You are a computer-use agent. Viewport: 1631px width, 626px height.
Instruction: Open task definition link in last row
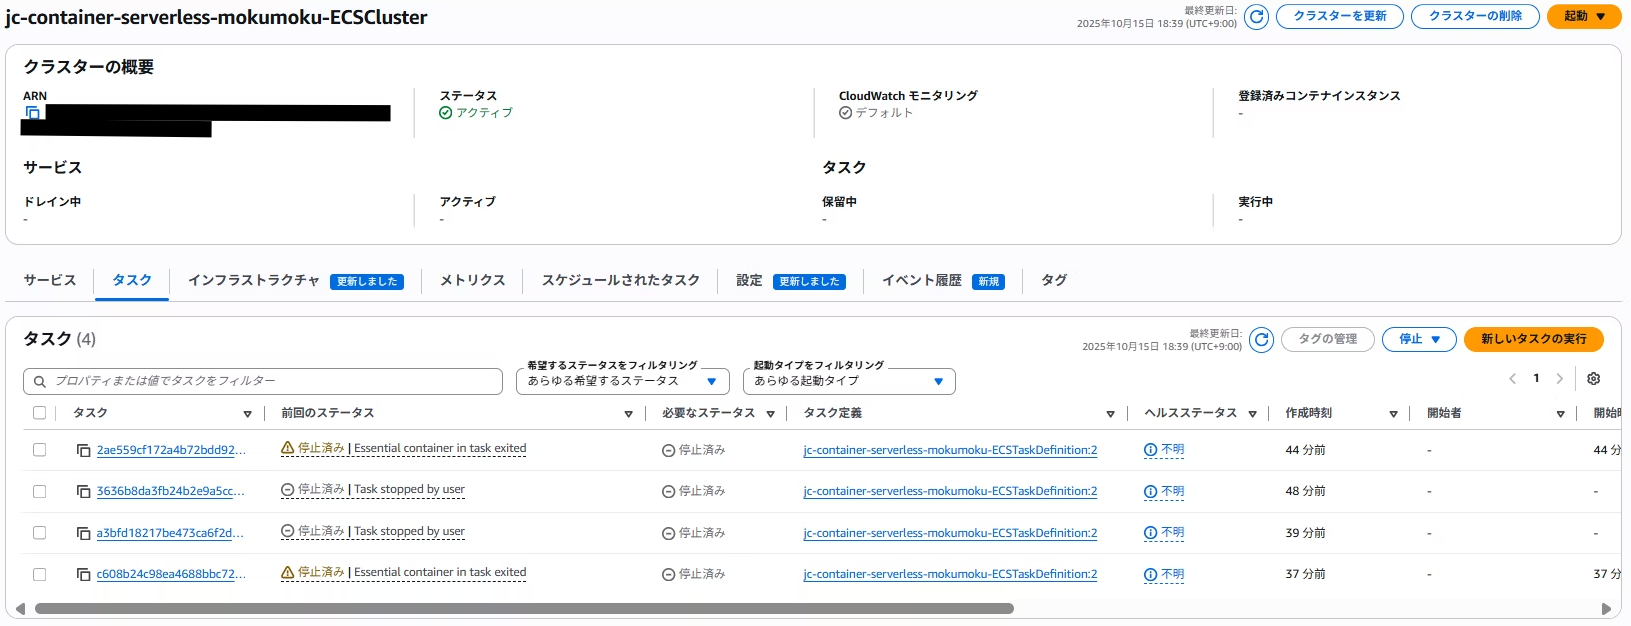950,575
